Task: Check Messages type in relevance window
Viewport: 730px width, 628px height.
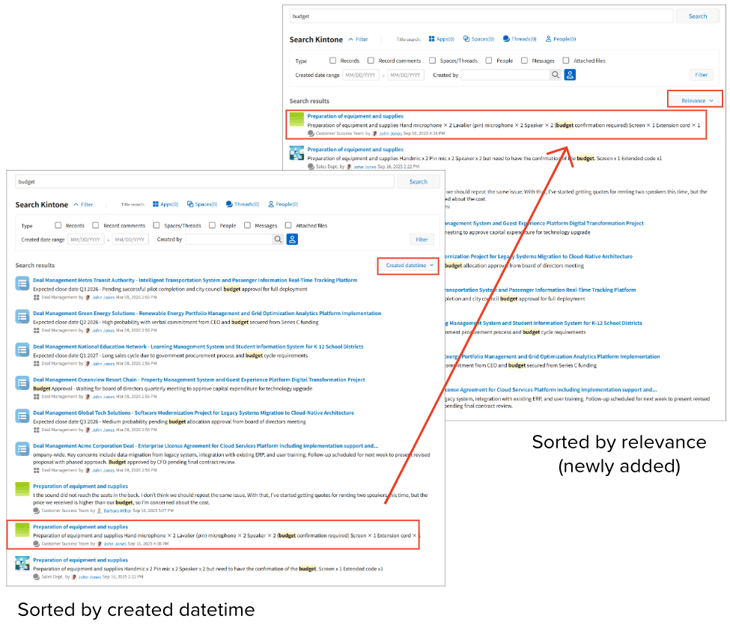Action: pyautogui.click(x=524, y=61)
